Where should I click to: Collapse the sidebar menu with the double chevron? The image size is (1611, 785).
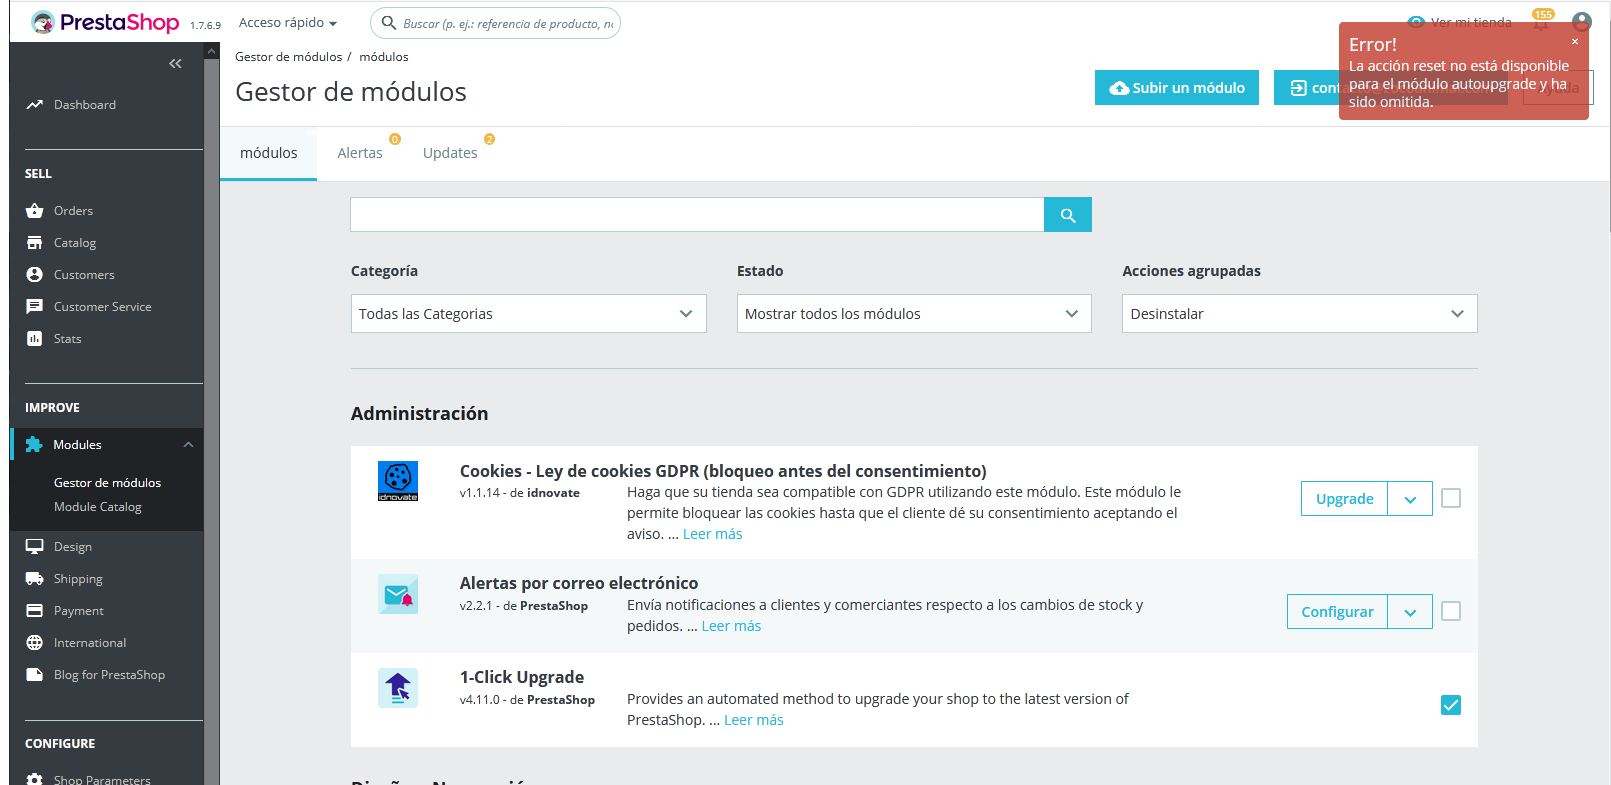(175, 64)
